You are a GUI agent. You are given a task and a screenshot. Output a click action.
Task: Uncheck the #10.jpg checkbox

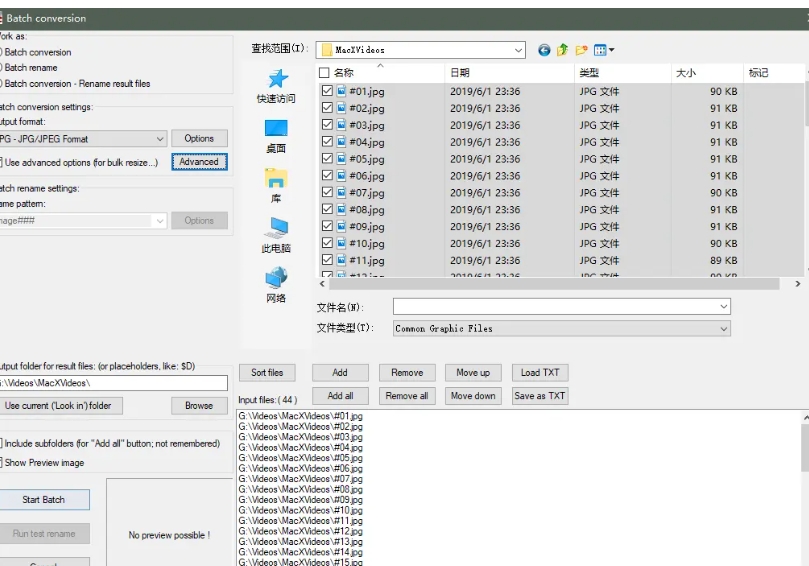click(x=327, y=243)
